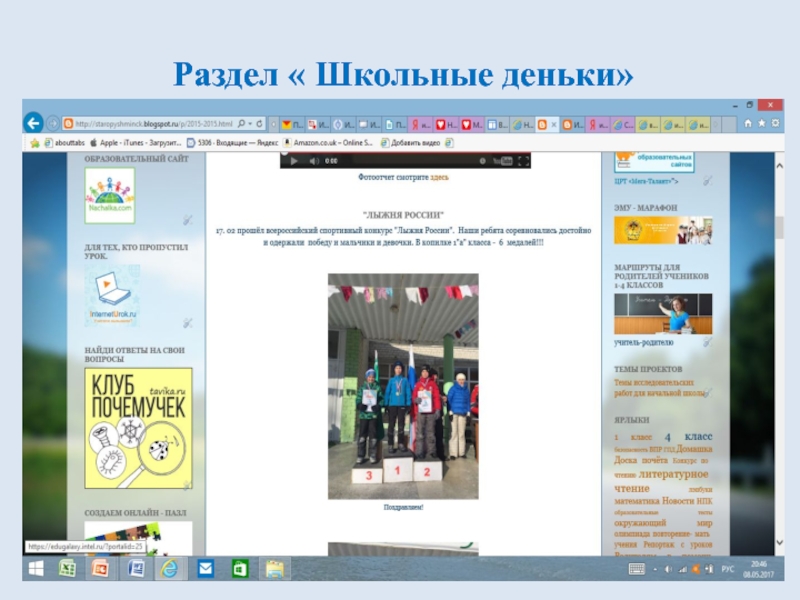Open the Mail app in the taskbar
The height and width of the screenshot is (600, 800).
tap(205, 568)
